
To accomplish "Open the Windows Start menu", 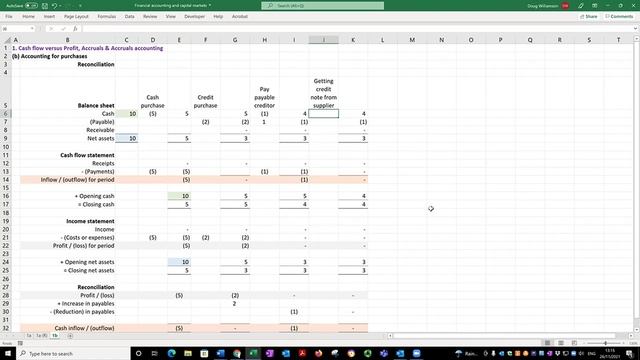I will coord(8,353).
